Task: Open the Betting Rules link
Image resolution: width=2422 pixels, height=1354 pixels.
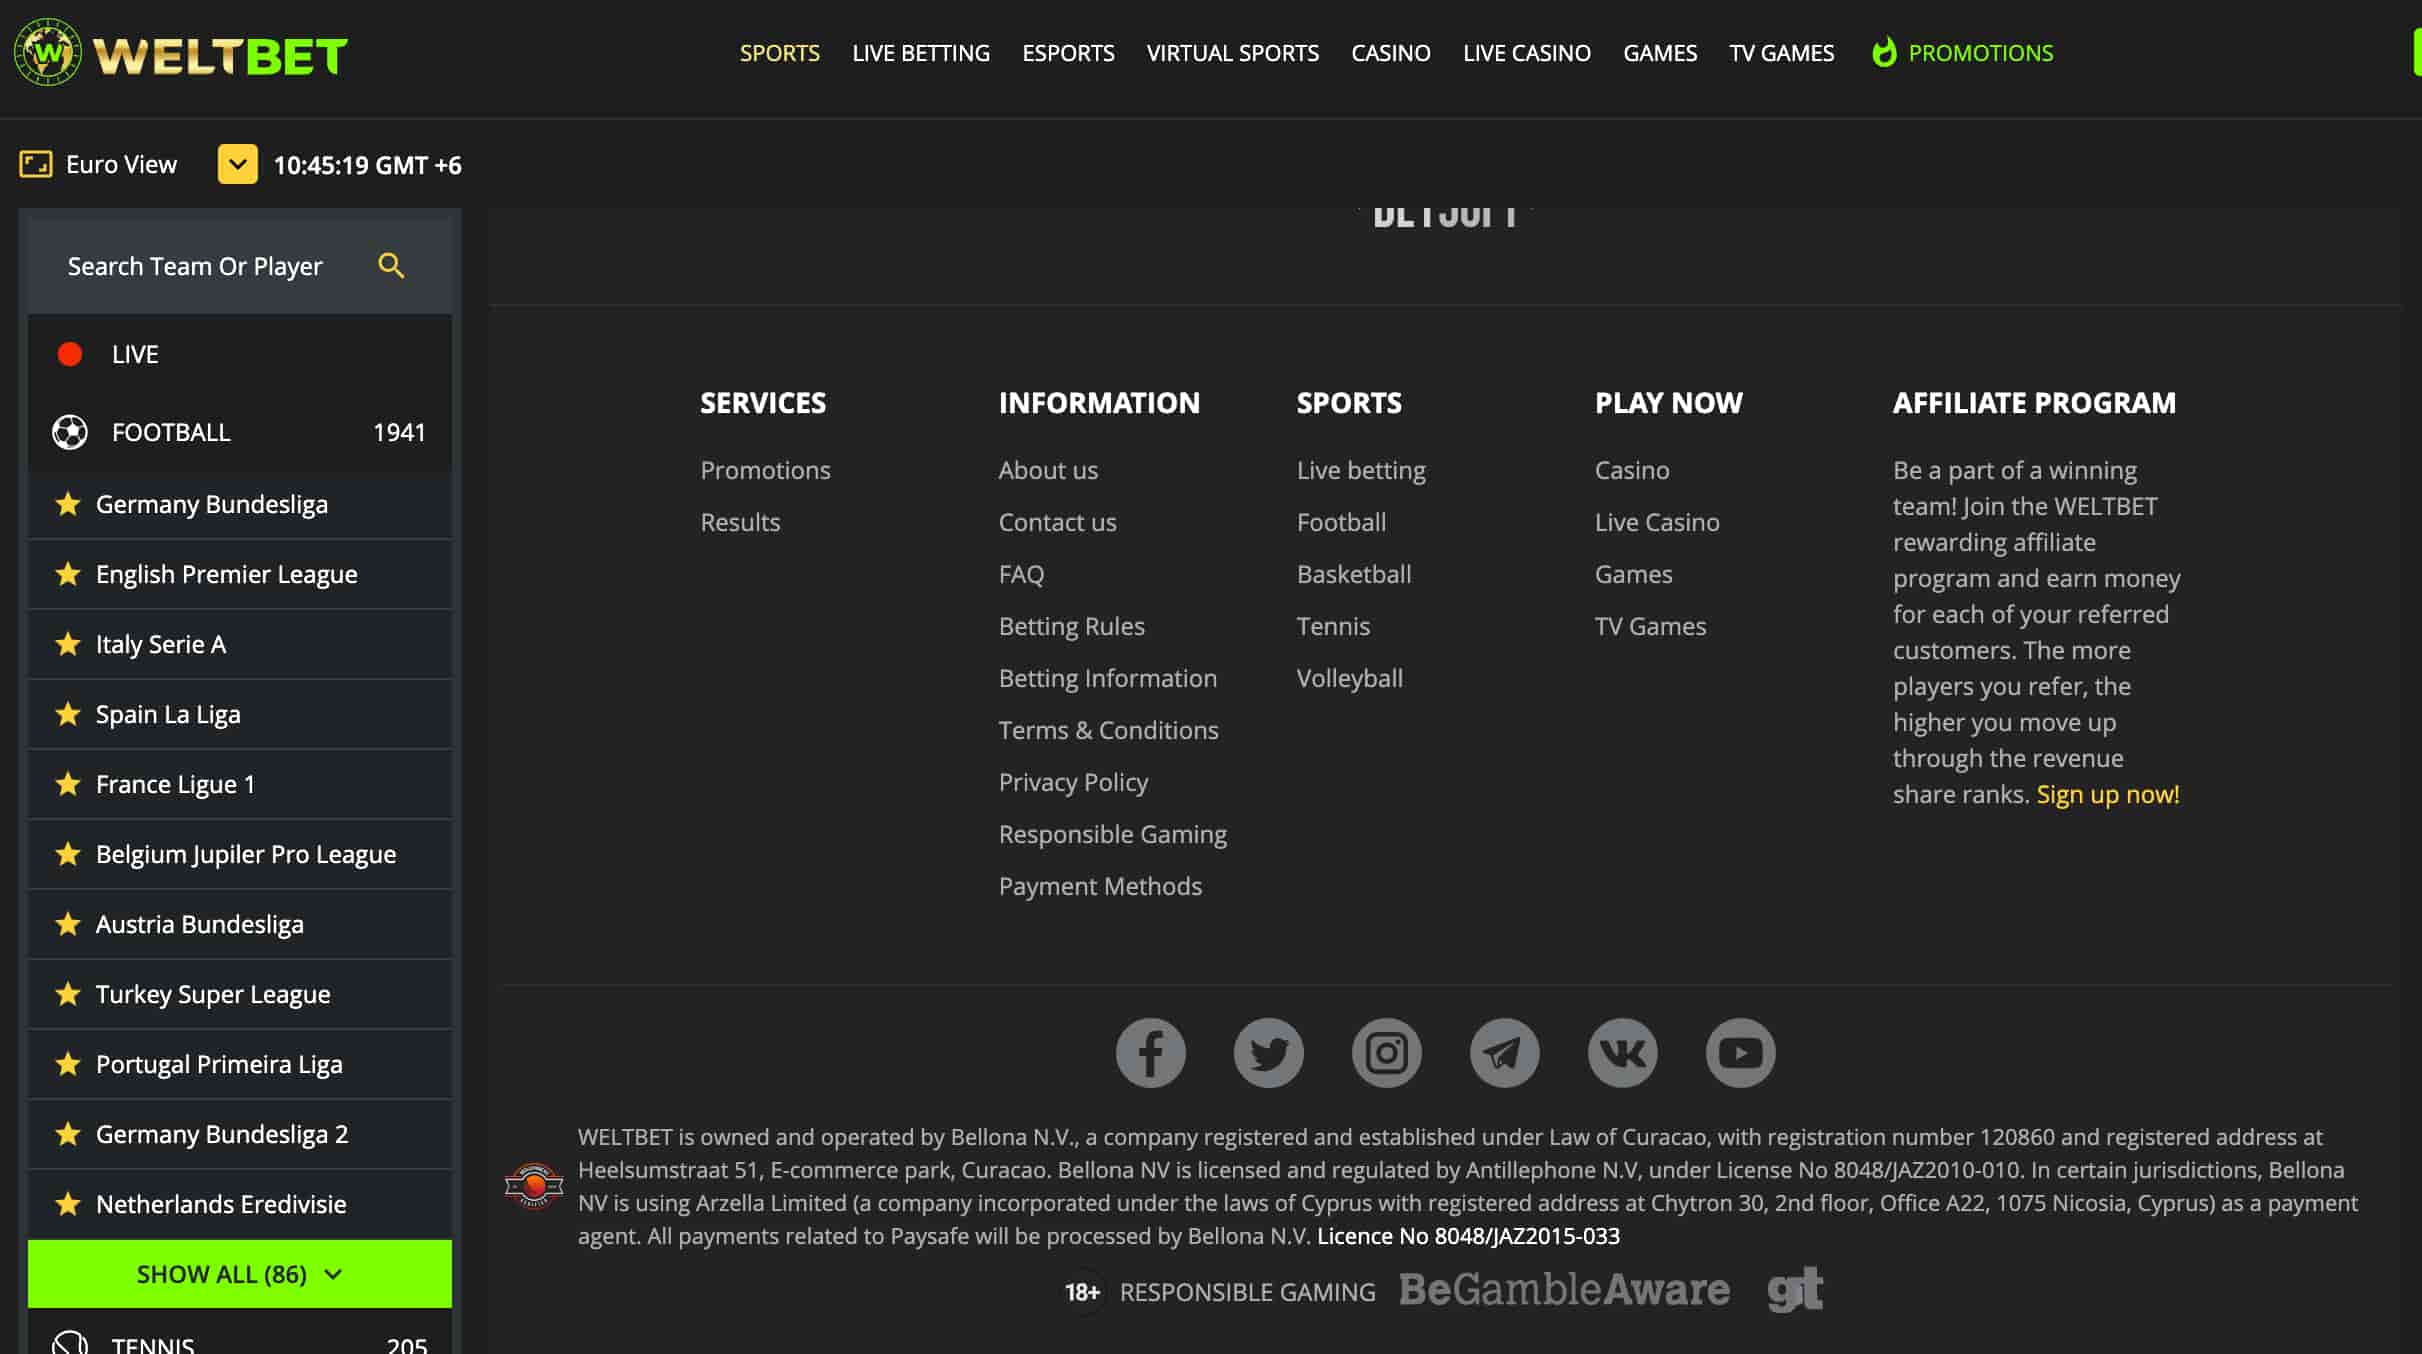Action: 1071,626
